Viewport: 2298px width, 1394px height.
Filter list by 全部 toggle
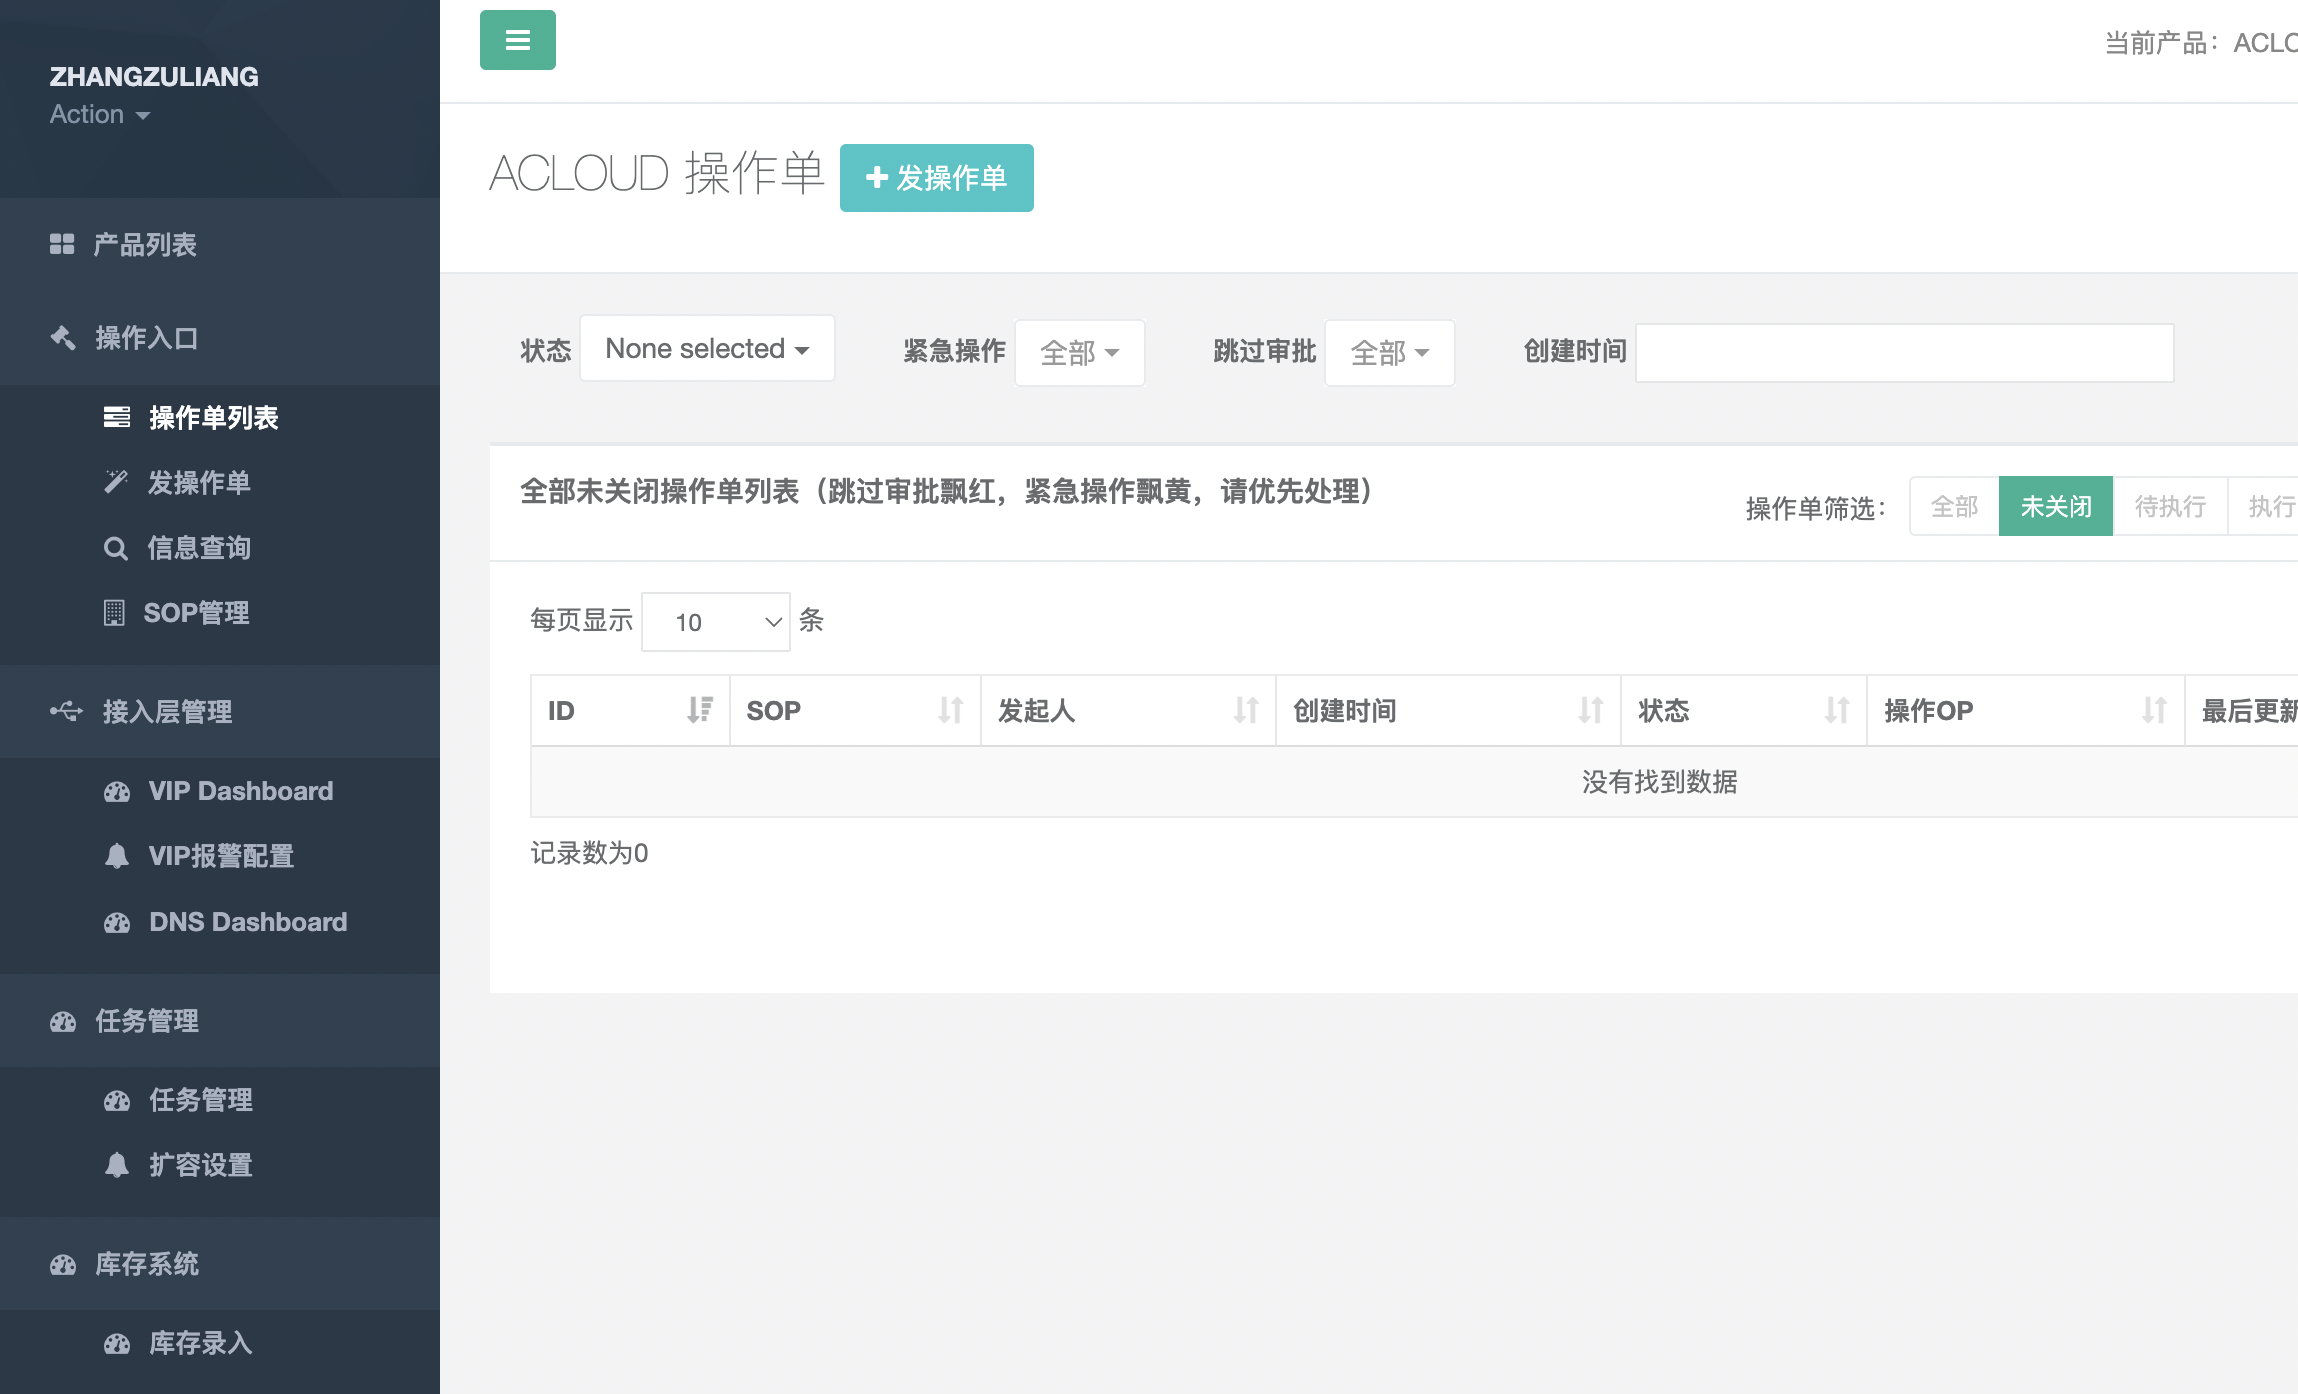click(x=1954, y=506)
